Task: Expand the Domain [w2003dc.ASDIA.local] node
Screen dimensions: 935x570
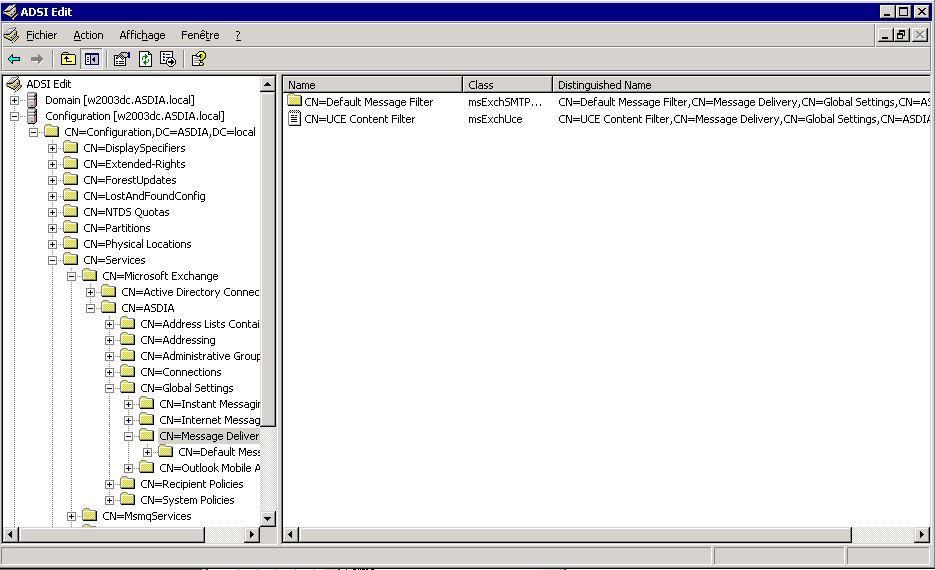Action: (x=14, y=101)
